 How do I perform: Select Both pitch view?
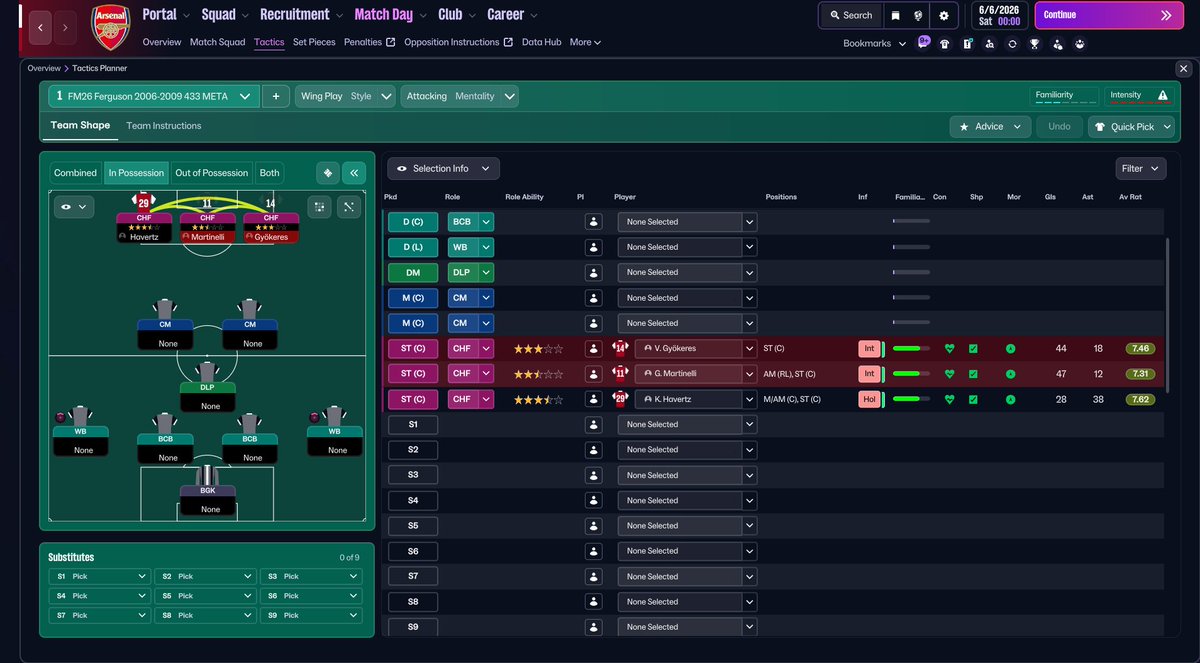click(x=270, y=173)
